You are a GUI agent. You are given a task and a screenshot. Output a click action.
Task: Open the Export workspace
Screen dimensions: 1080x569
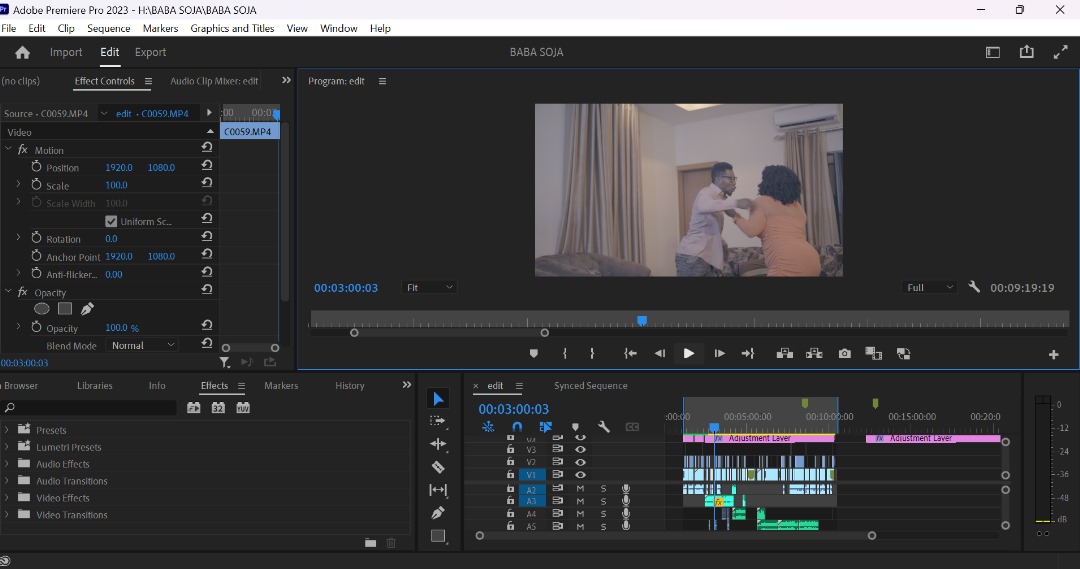pos(150,52)
